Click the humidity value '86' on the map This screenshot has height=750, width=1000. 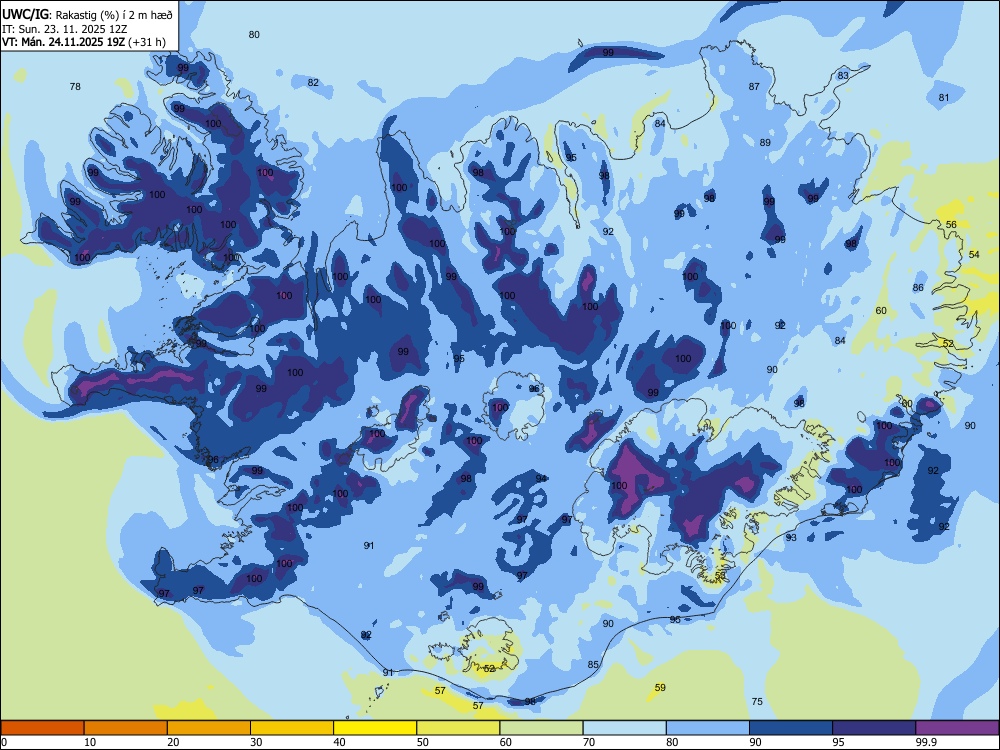(x=918, y=288)
